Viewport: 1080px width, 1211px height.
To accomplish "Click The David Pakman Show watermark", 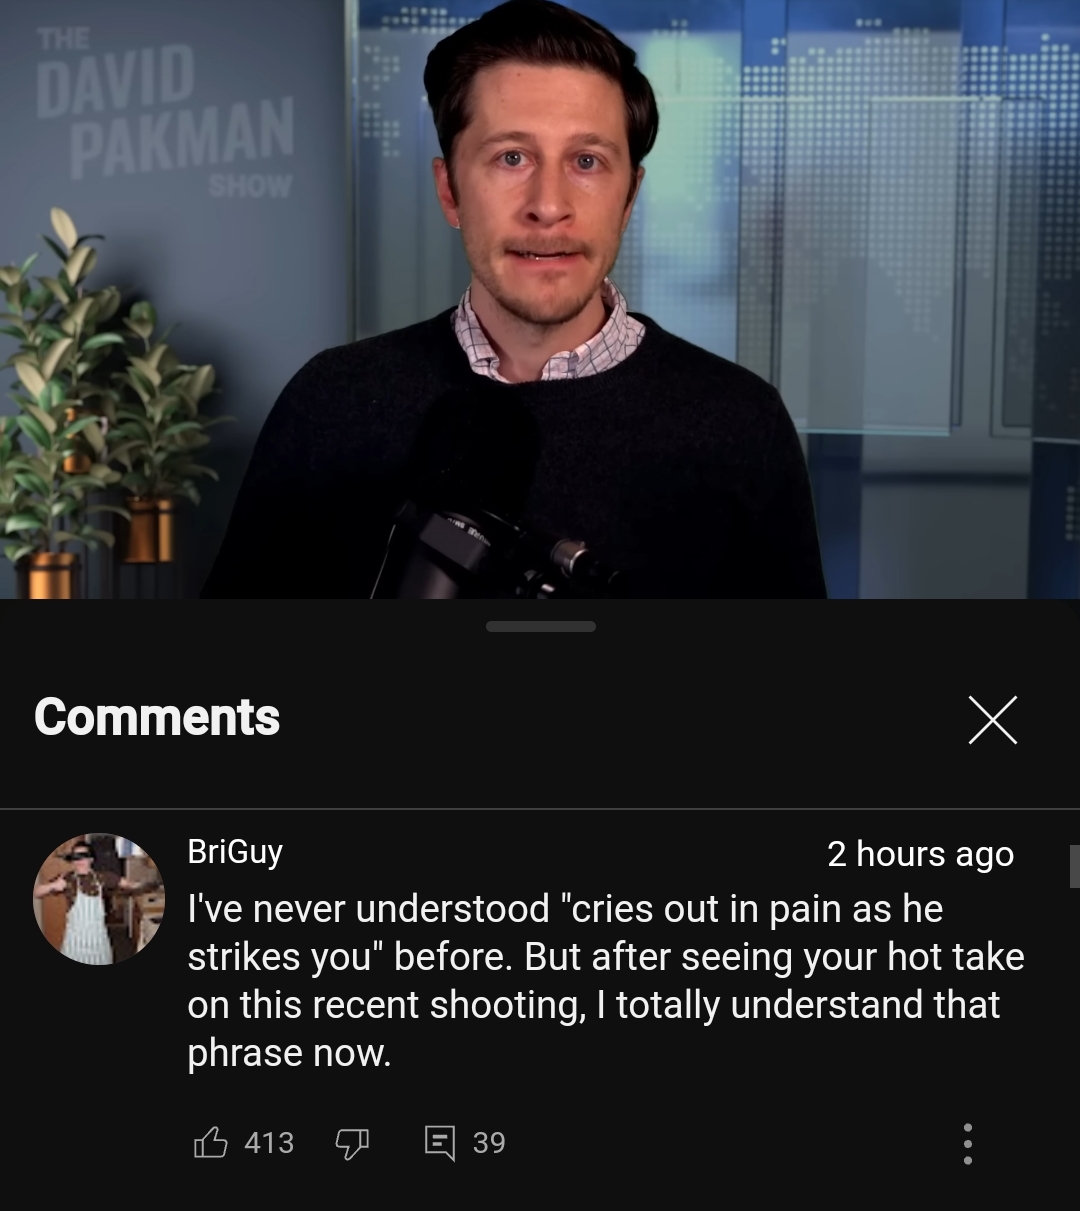I will (165, 111).
